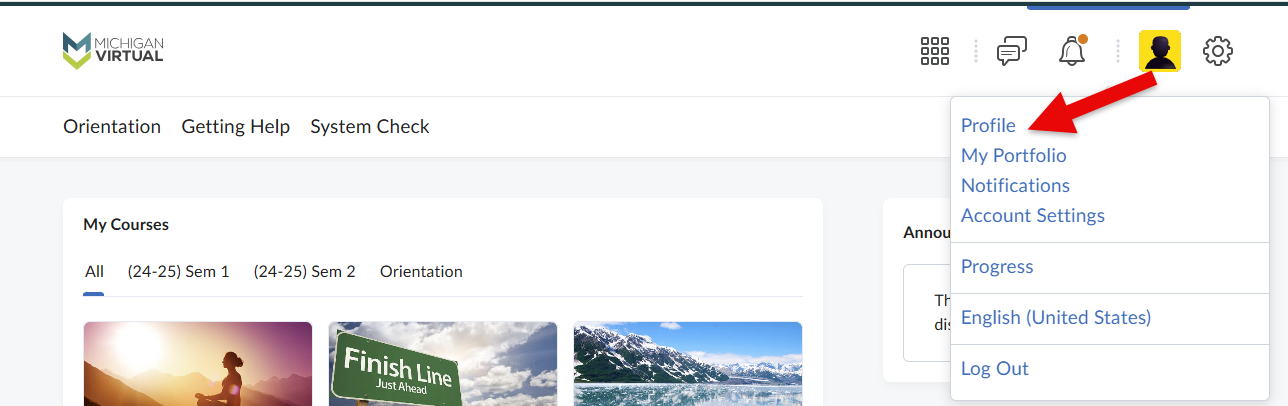Go to the Getting Help link
Image resolution: width=1288 pixels, height=406 pixels.
pyautogui.click(x=235, y=126)
